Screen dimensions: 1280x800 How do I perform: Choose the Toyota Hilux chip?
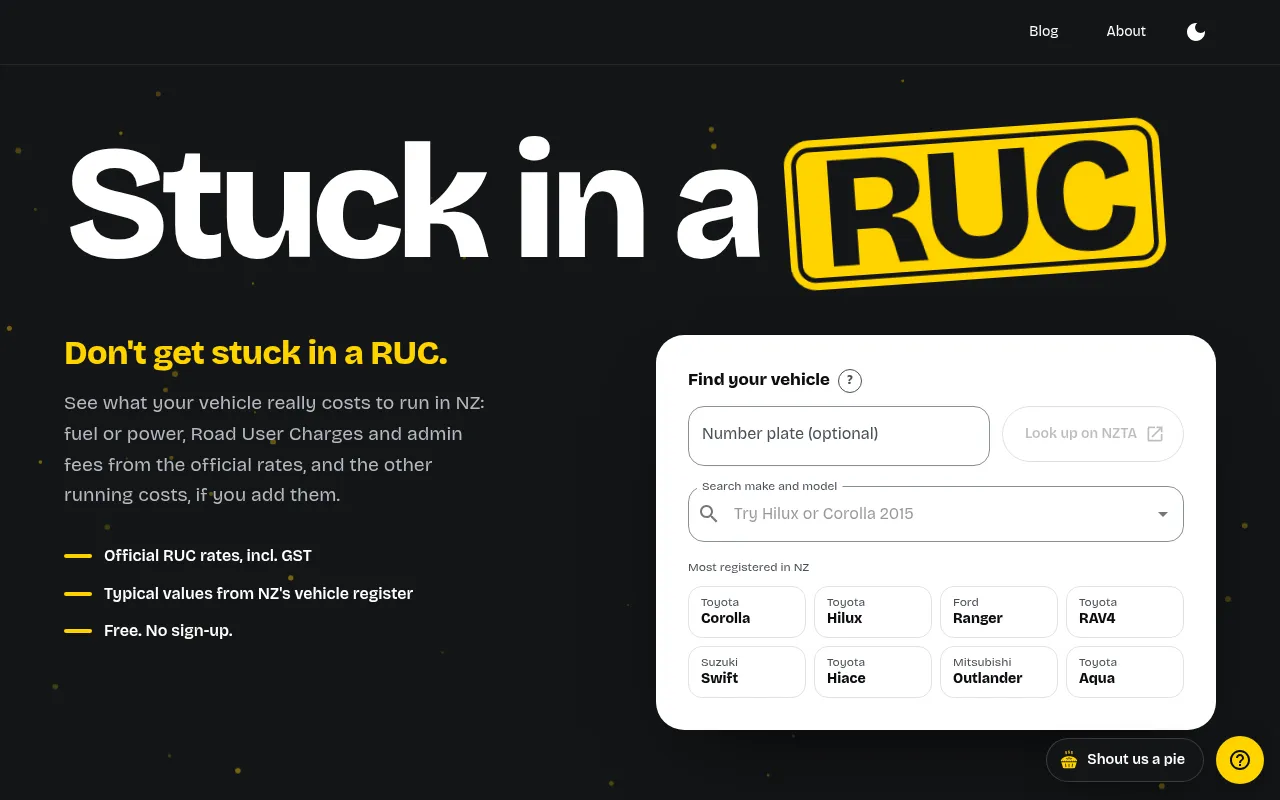(873, 612)
